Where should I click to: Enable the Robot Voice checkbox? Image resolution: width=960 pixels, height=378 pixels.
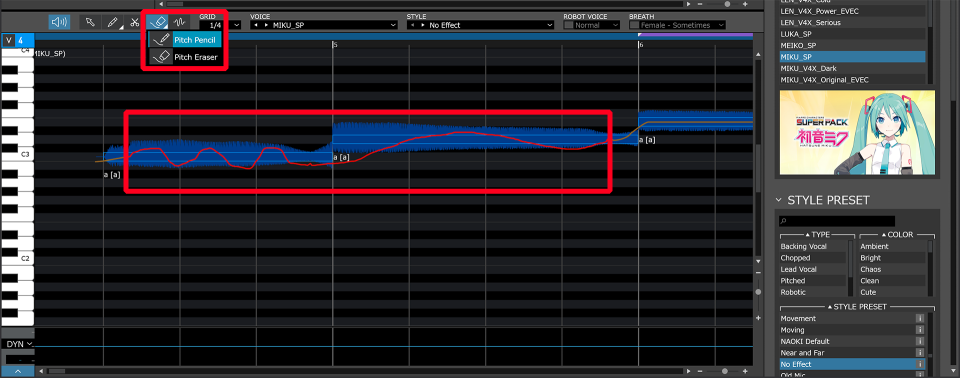point(568,25)
